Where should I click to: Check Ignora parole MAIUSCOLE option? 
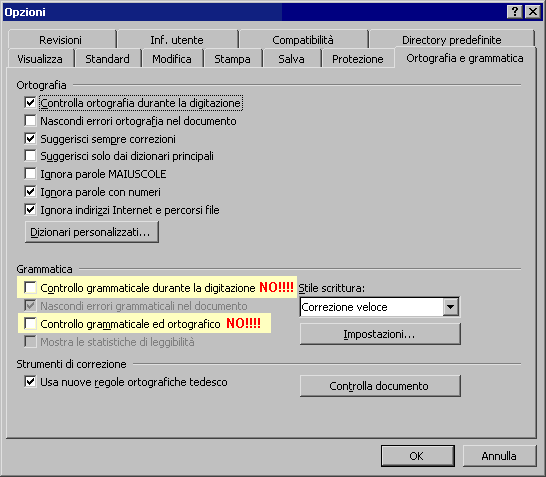(x=30, y=174)
